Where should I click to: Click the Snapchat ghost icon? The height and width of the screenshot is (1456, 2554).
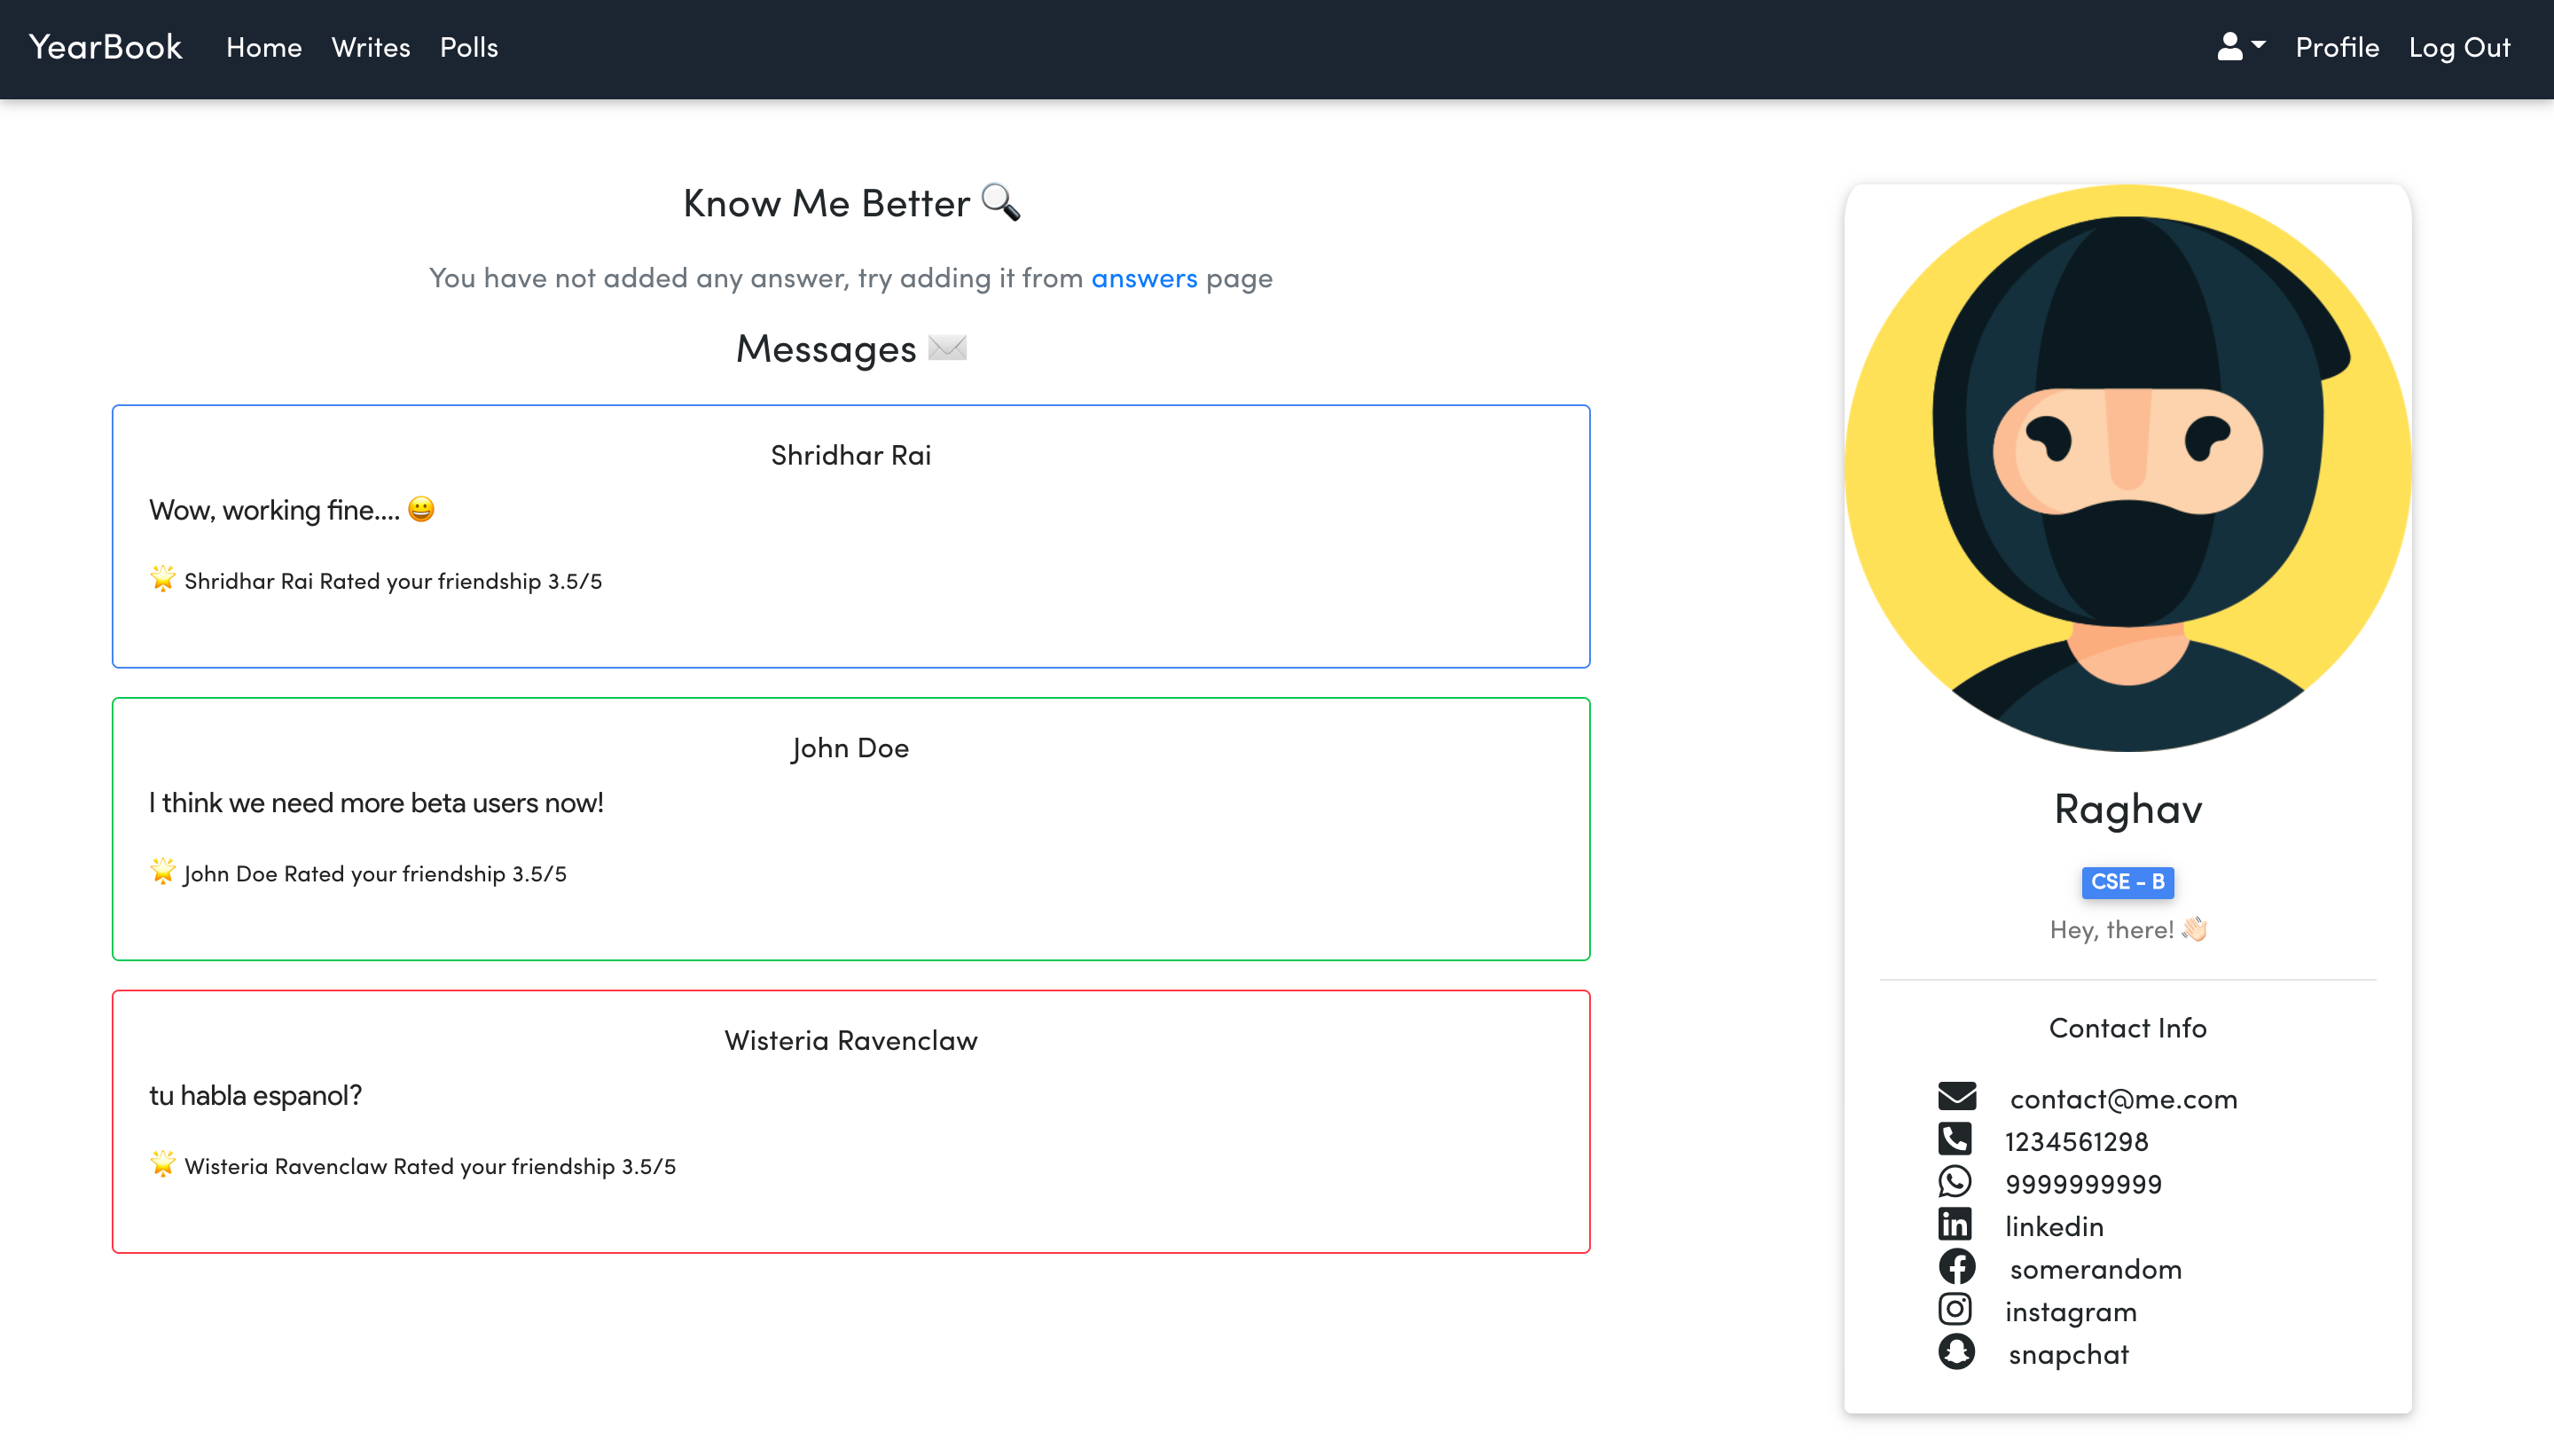pyautogui.click(x=1956, y=1352)
